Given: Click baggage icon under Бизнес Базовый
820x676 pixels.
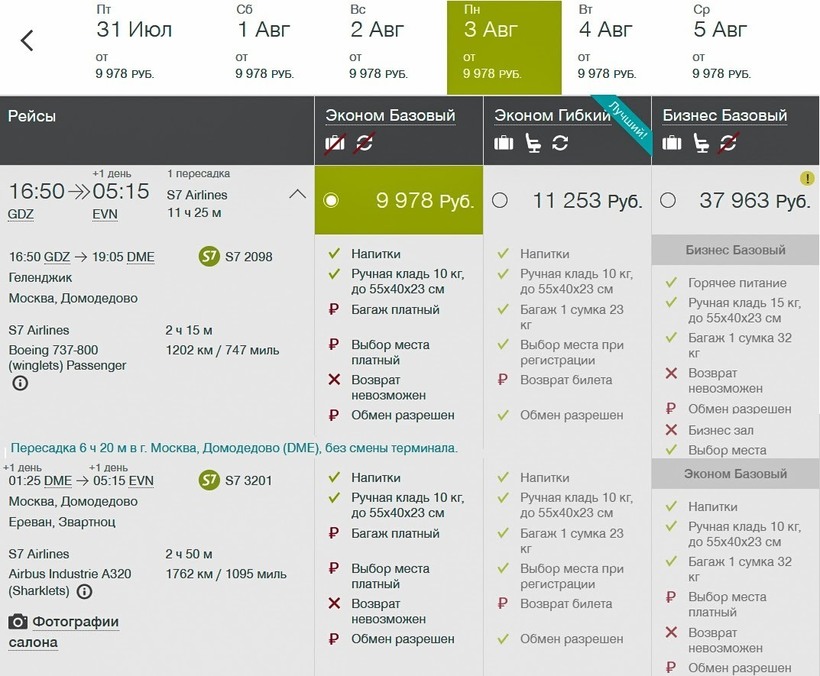Looking at the screenshot, I should [x=672, y=143].
